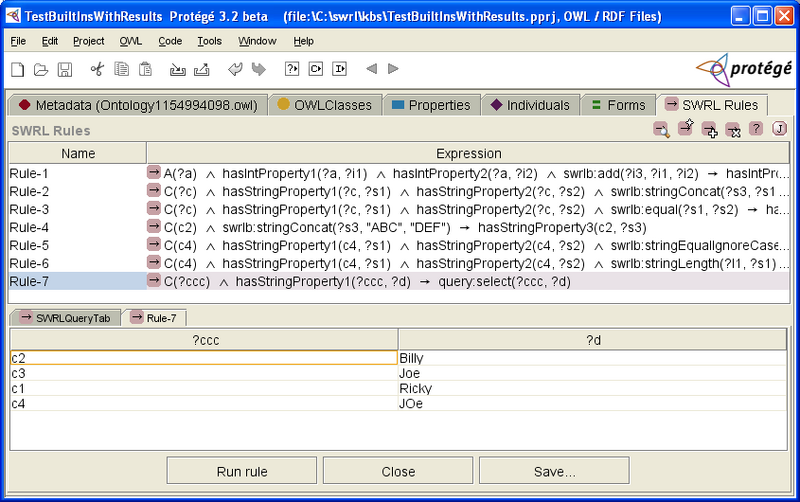Click the Close button below results
Image resolution: width=800 pixels, height=502 pixels.
click(398, 471)
